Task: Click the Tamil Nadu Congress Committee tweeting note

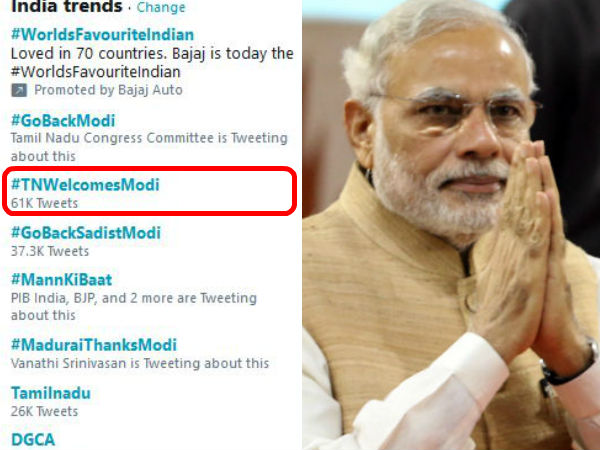Action: [x=149, y=147]
